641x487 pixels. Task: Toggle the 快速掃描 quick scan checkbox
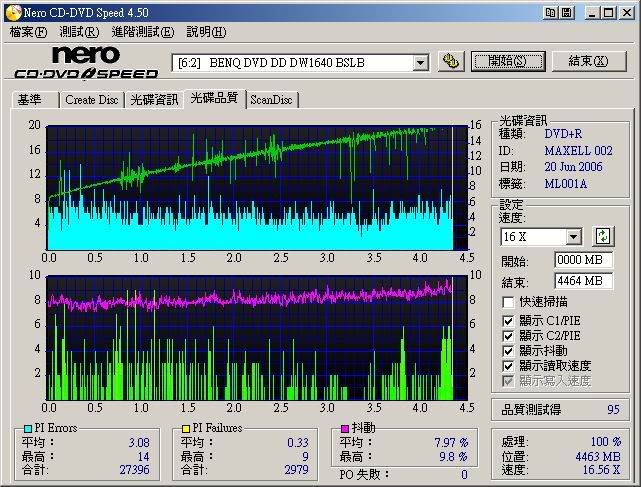pos(508,302)
